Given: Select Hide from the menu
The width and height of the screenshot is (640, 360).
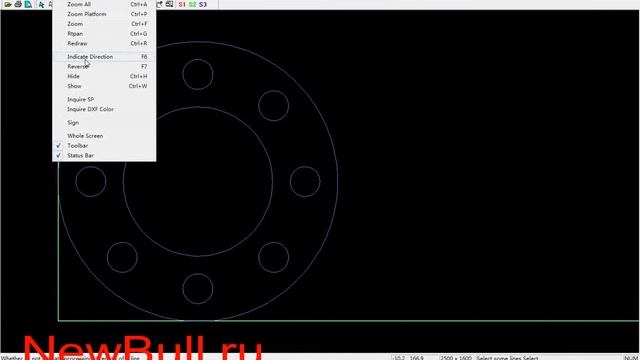Looking at the screenshot, I should [104, 76].
